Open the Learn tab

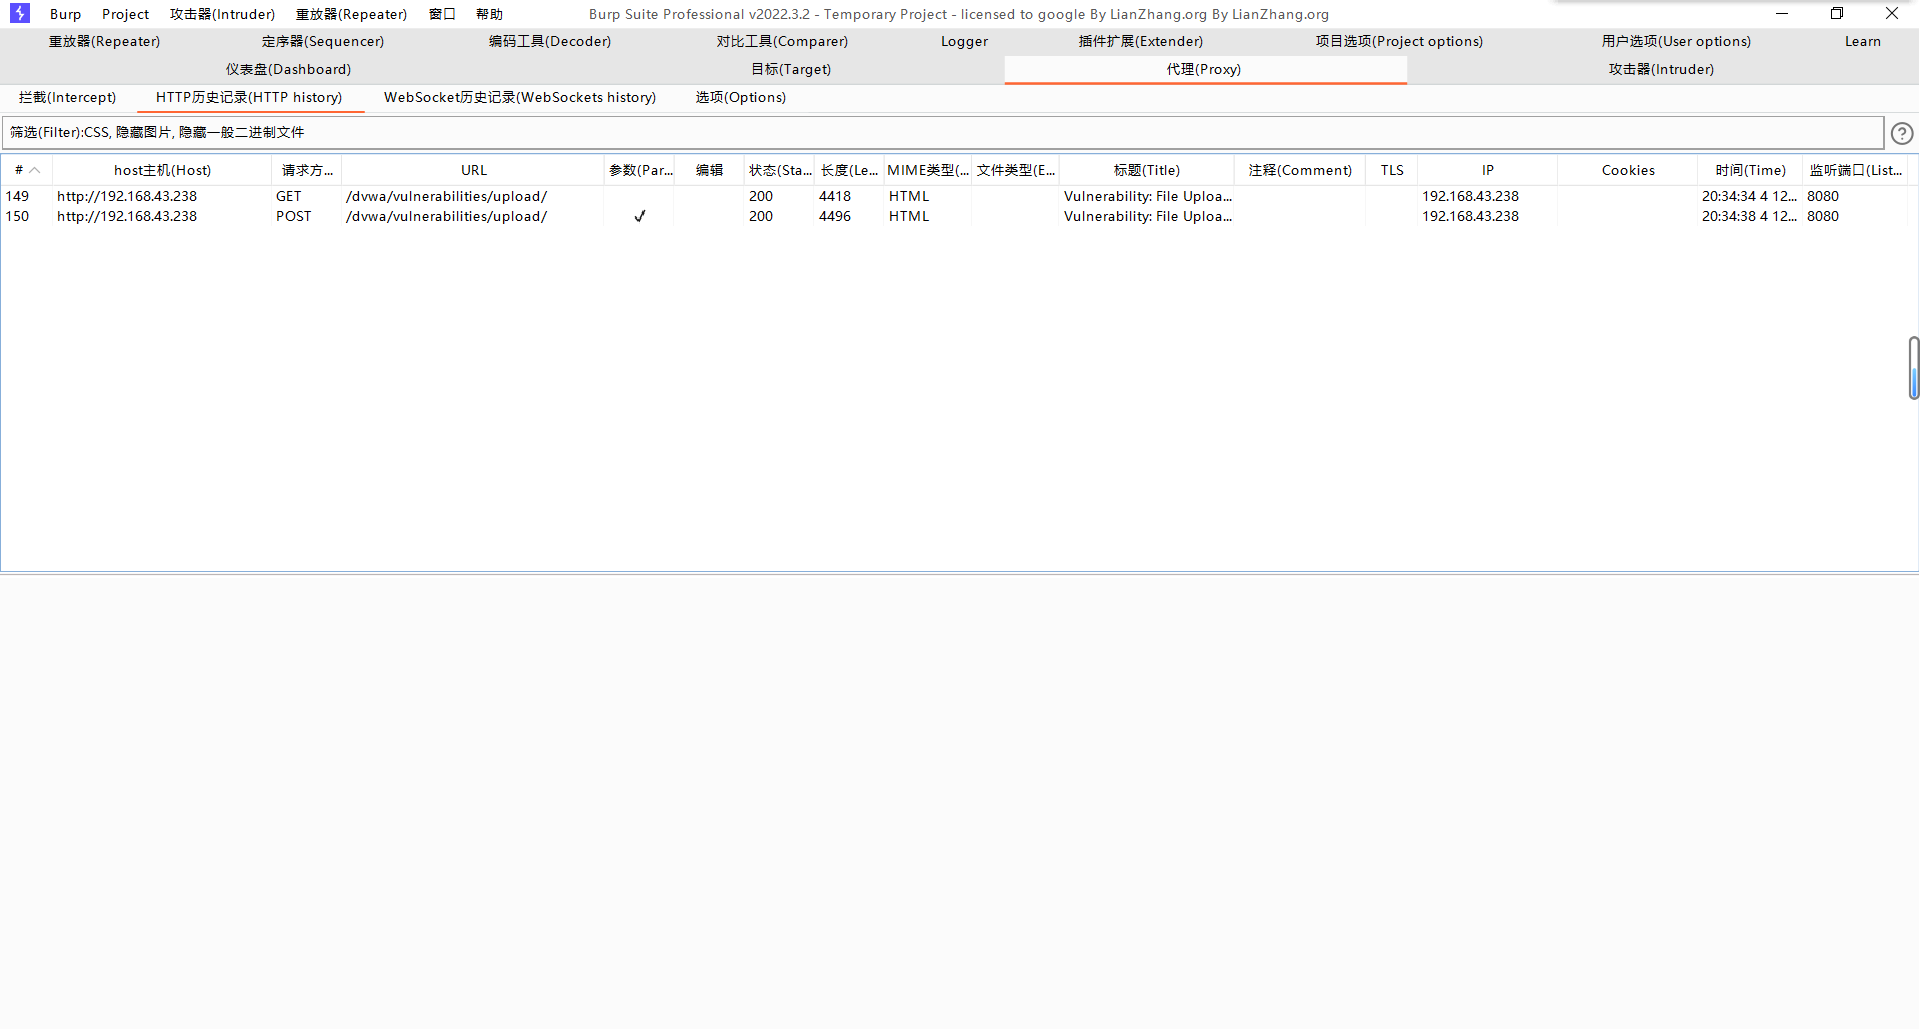(x=1863, y=41)
